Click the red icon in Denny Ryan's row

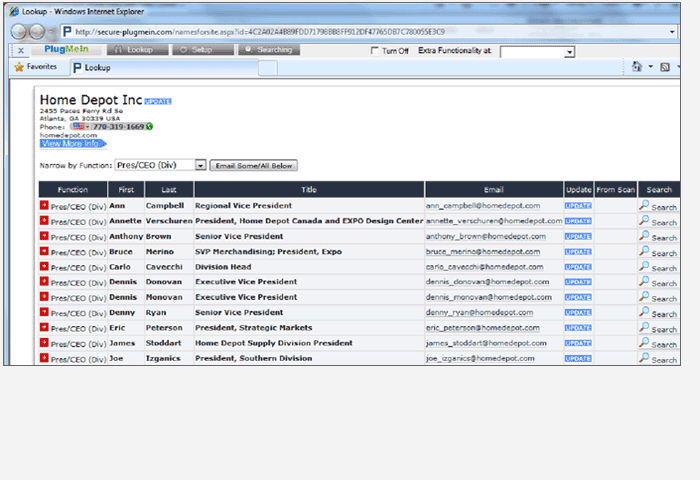coord(44,312)
